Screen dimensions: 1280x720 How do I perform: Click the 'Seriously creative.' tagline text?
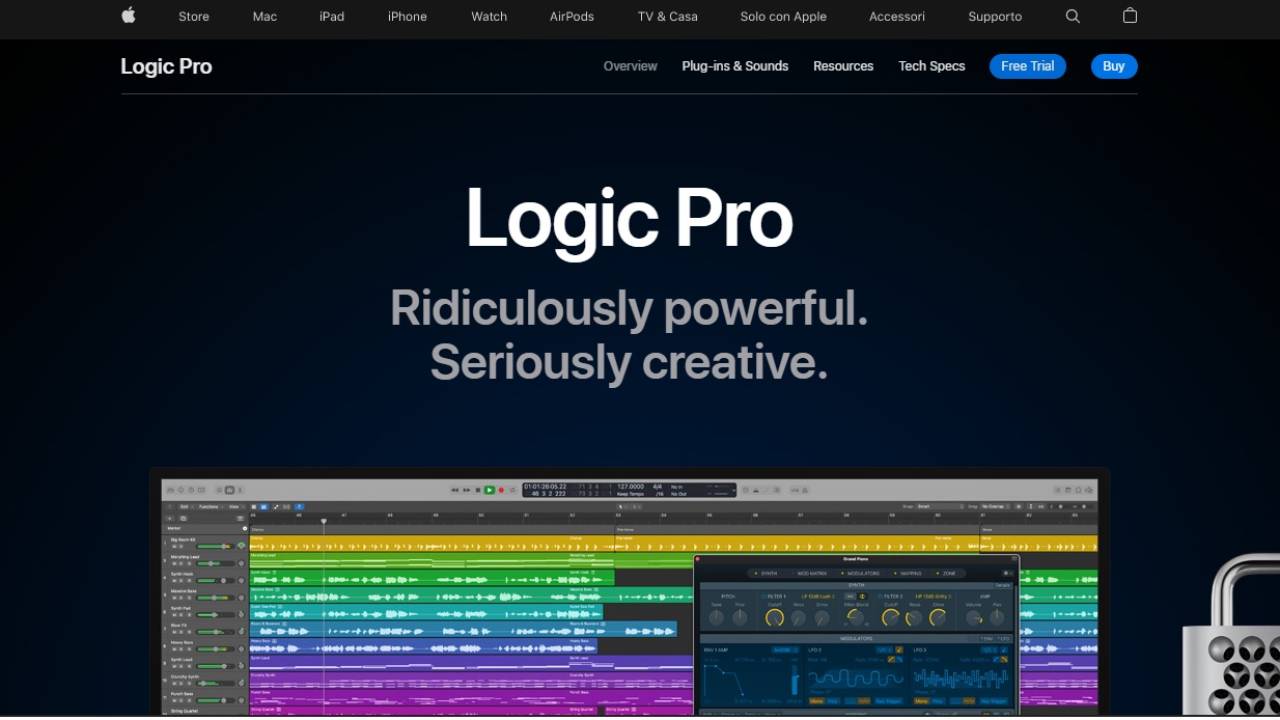[629, 362]
